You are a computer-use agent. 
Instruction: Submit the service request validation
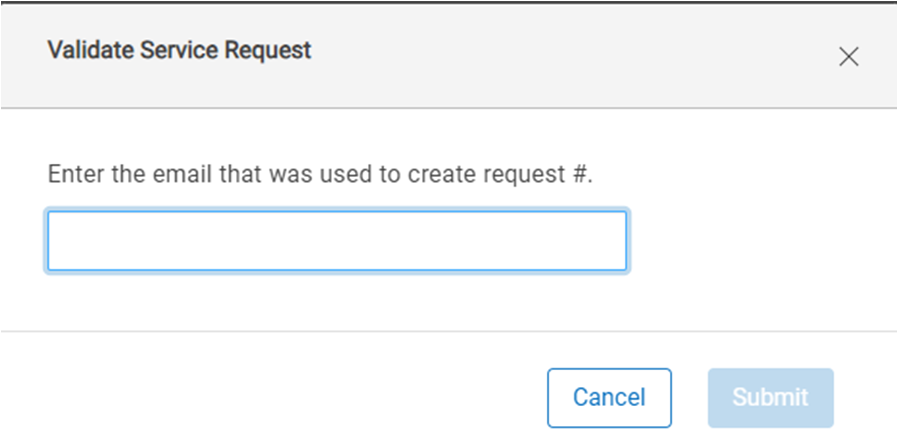coord(770,397)
